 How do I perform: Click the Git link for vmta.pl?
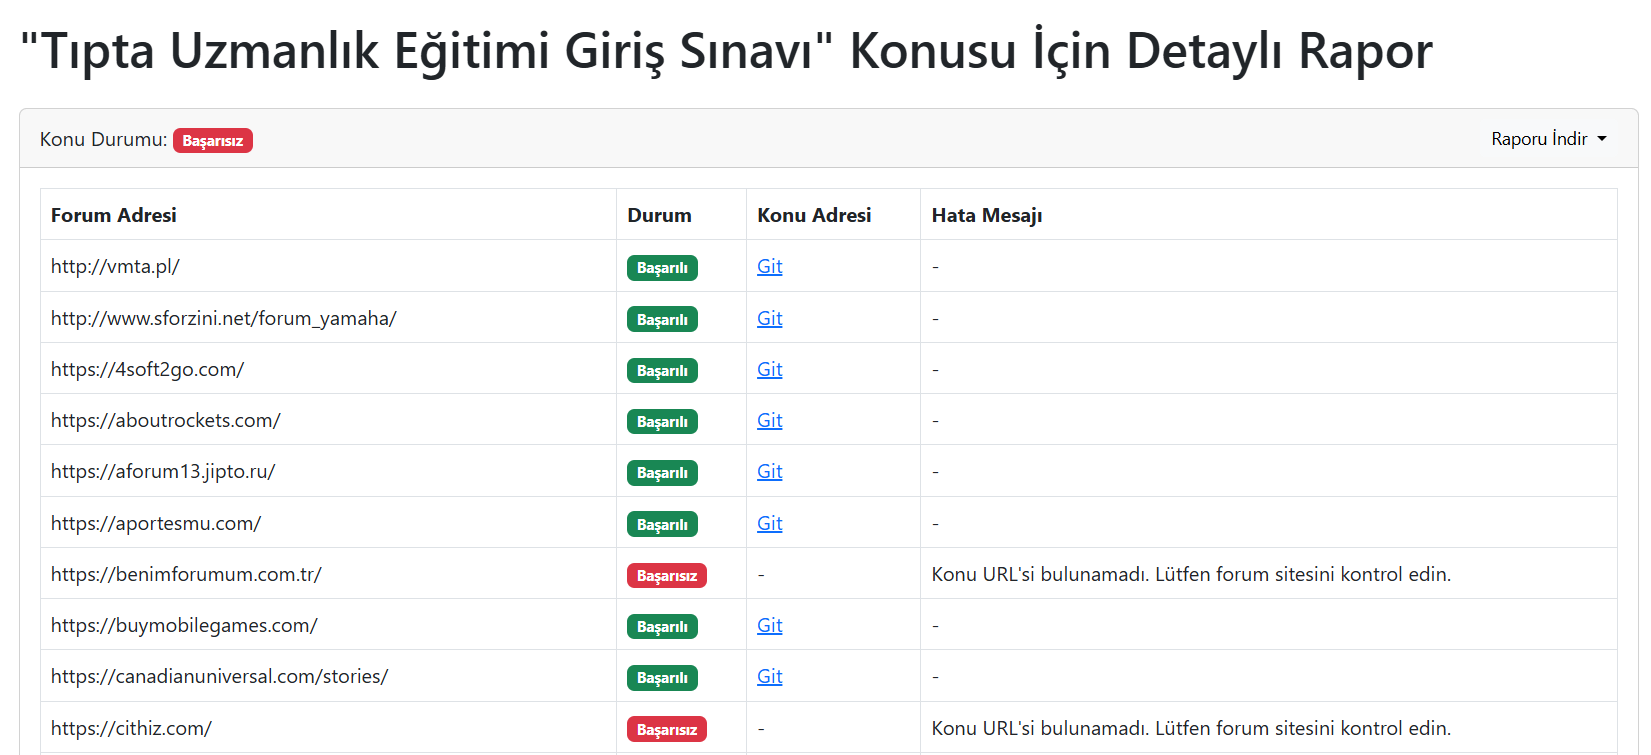tap(769, 267)
